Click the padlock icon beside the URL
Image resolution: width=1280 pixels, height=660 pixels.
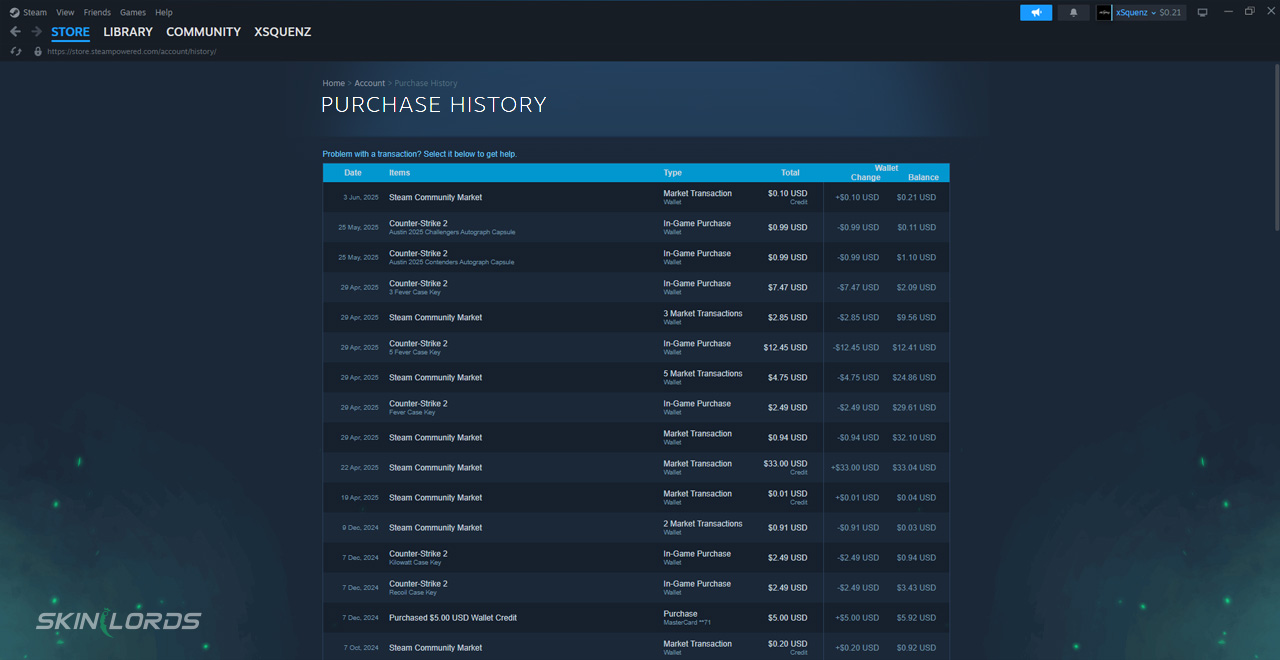(38, 51)
